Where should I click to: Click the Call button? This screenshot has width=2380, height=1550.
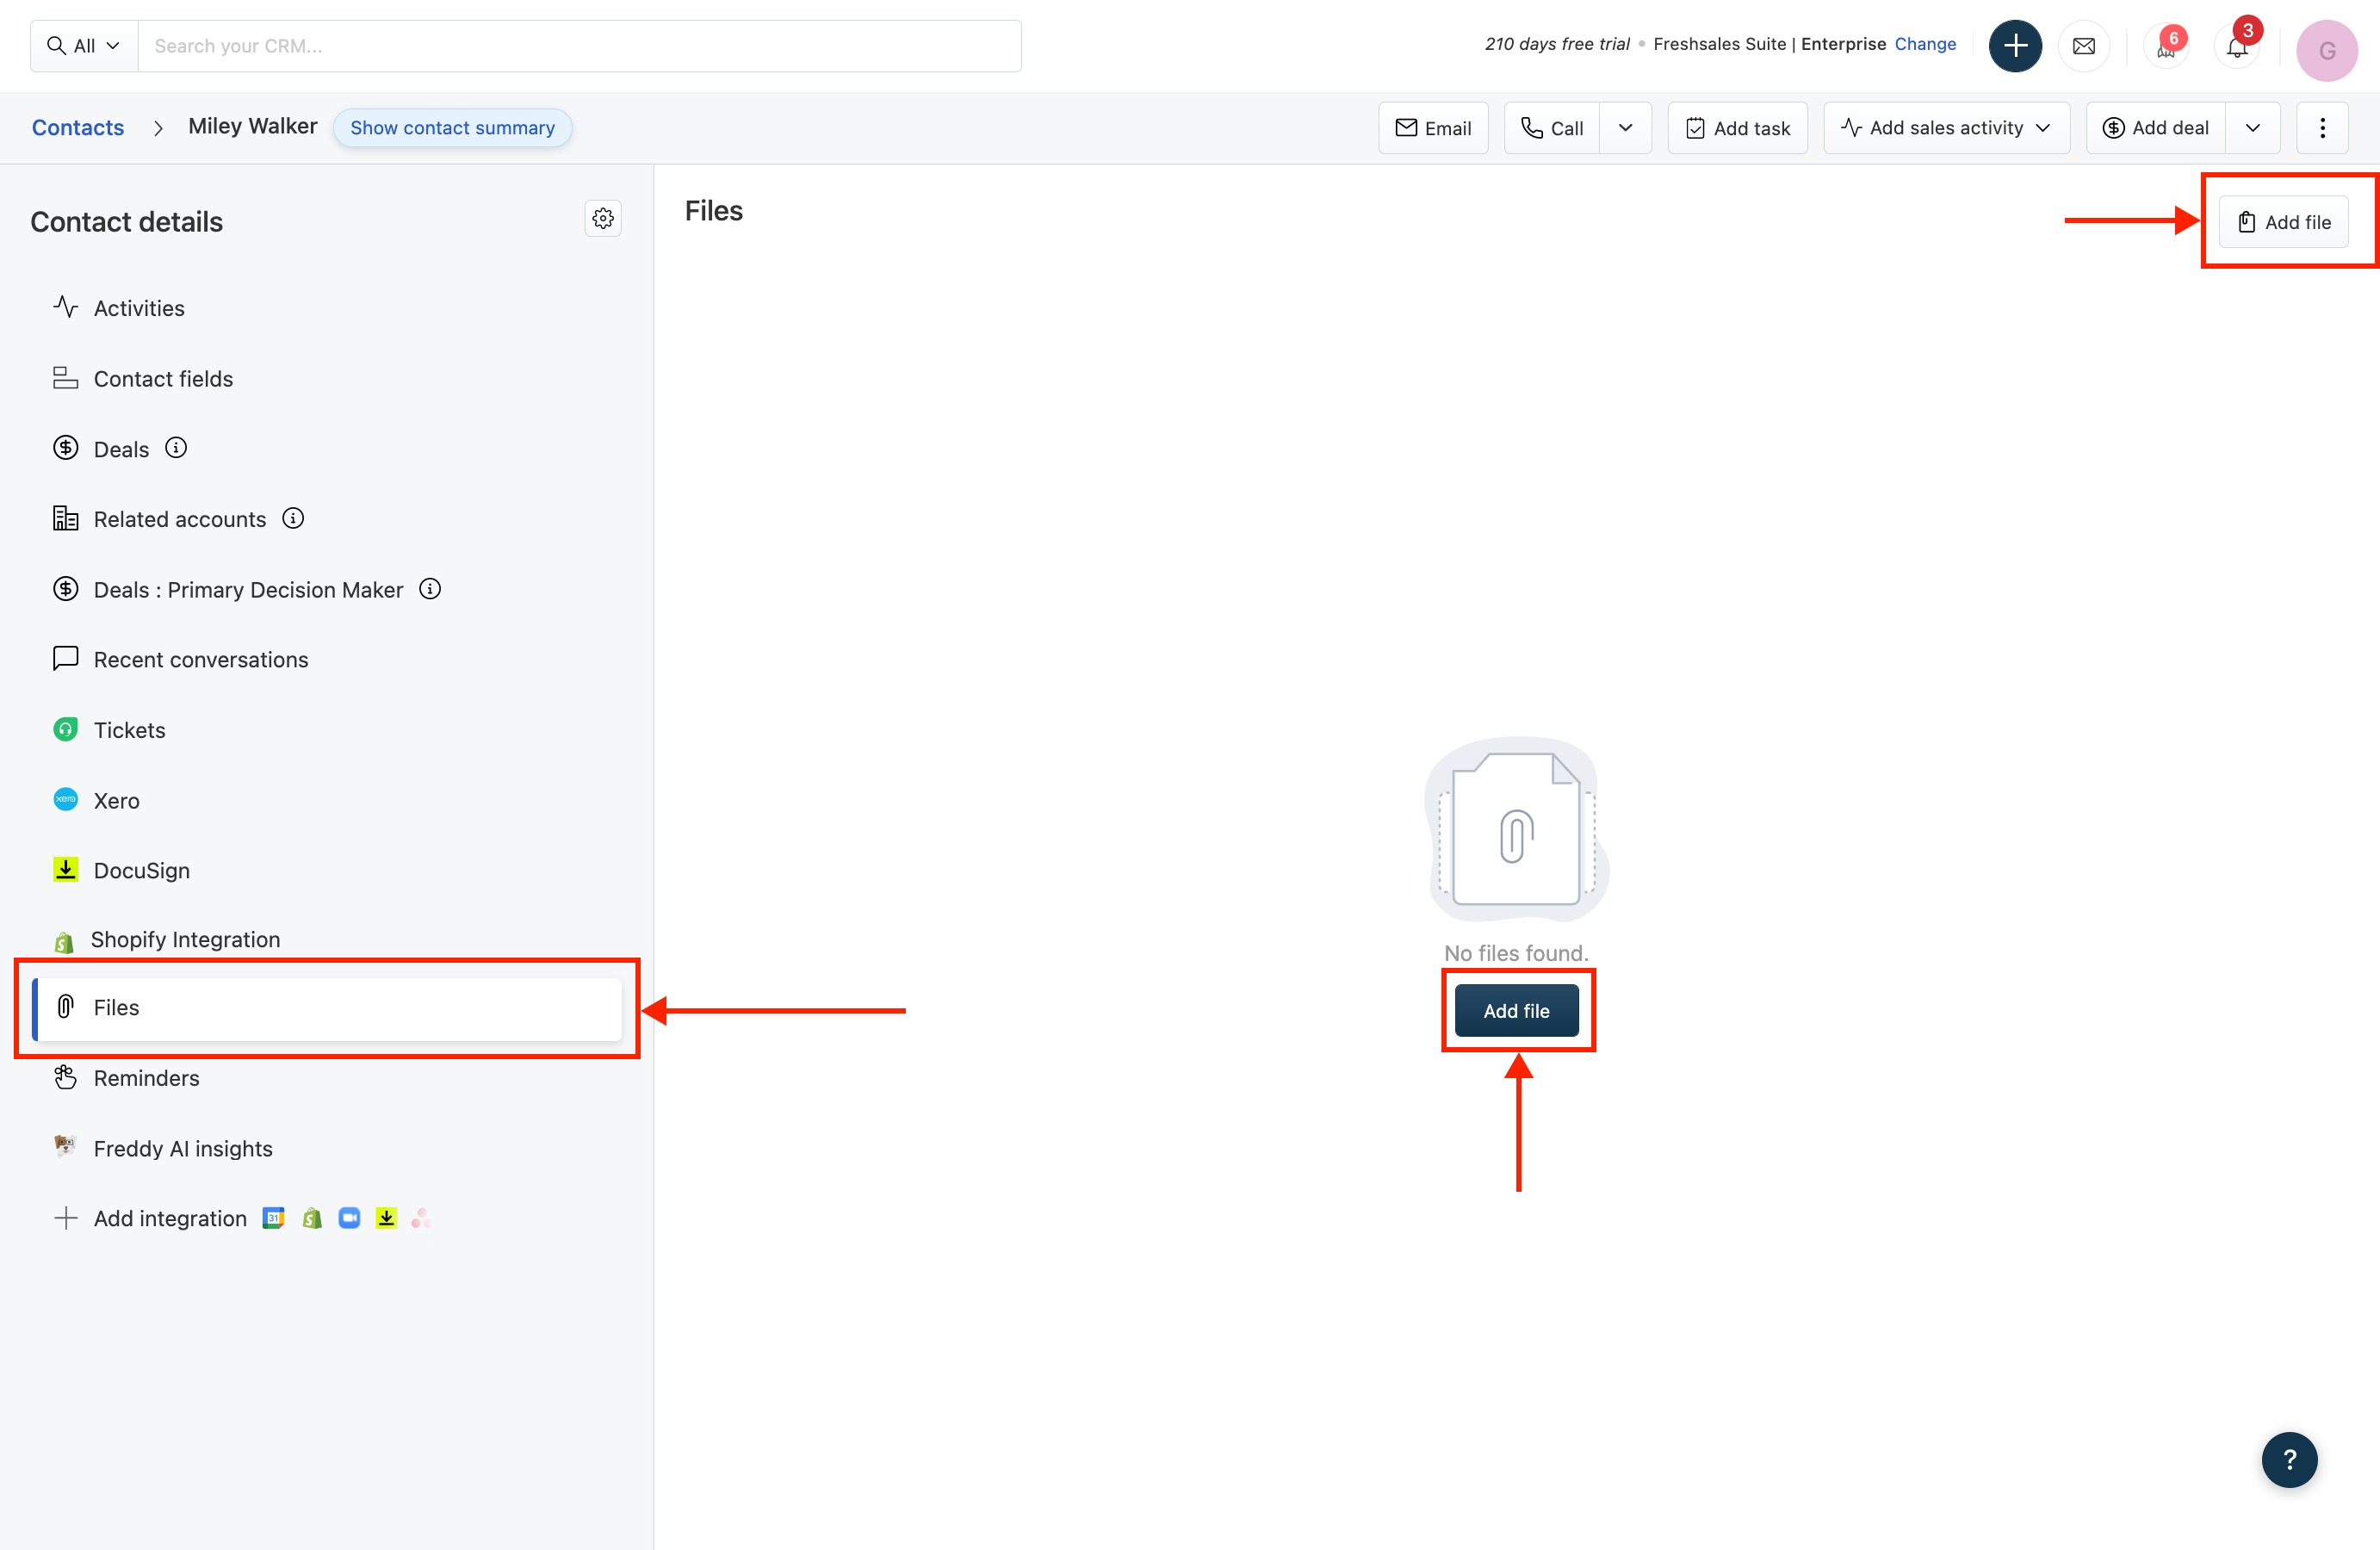click(x=1551, y=128)
